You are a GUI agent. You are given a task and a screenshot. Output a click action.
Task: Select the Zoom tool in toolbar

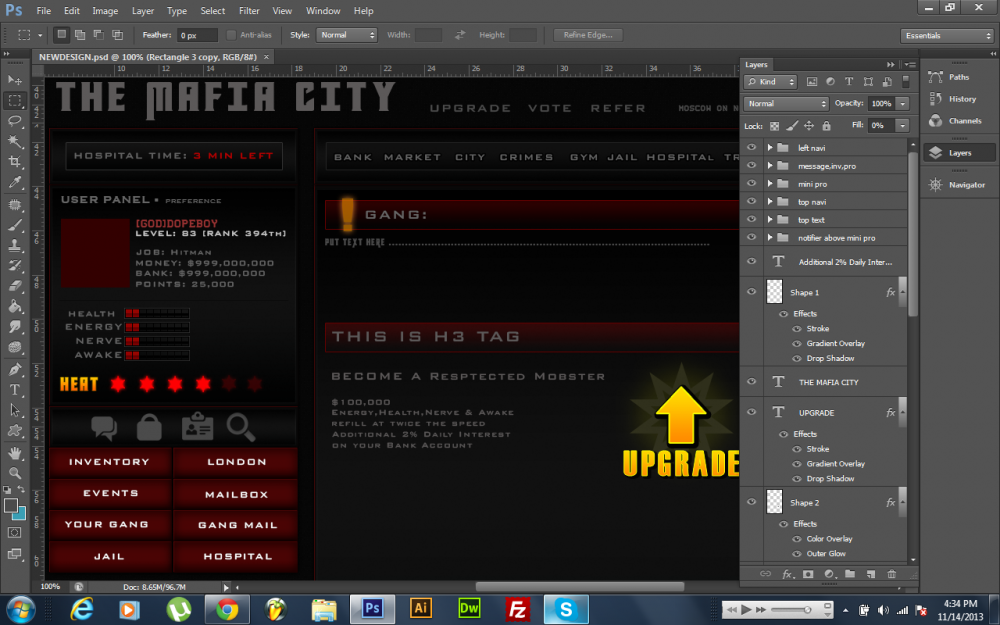[15, 473]
